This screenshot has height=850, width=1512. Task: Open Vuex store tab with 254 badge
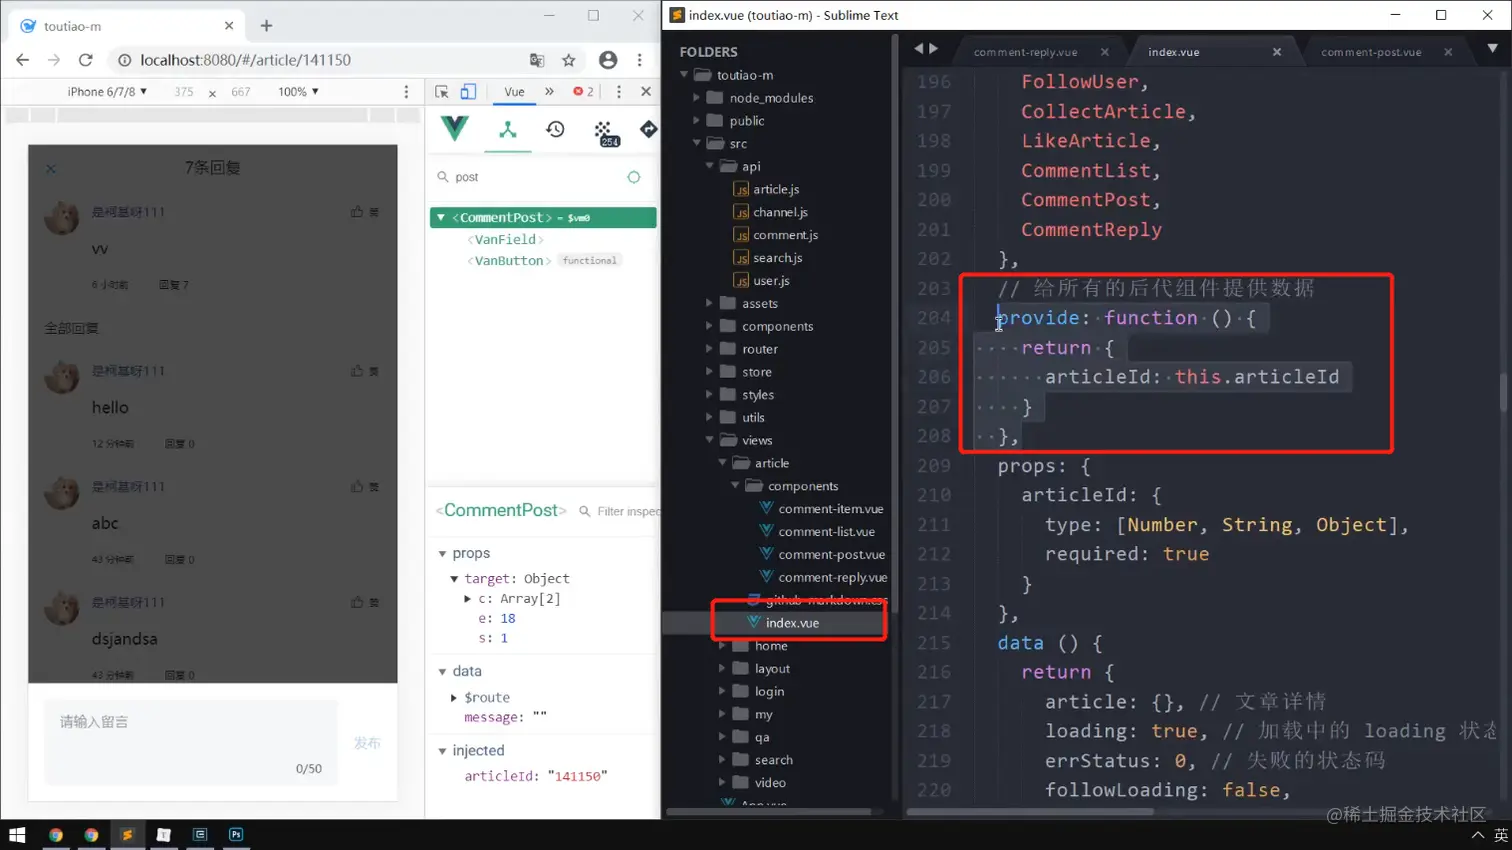[x=604, y=132]
